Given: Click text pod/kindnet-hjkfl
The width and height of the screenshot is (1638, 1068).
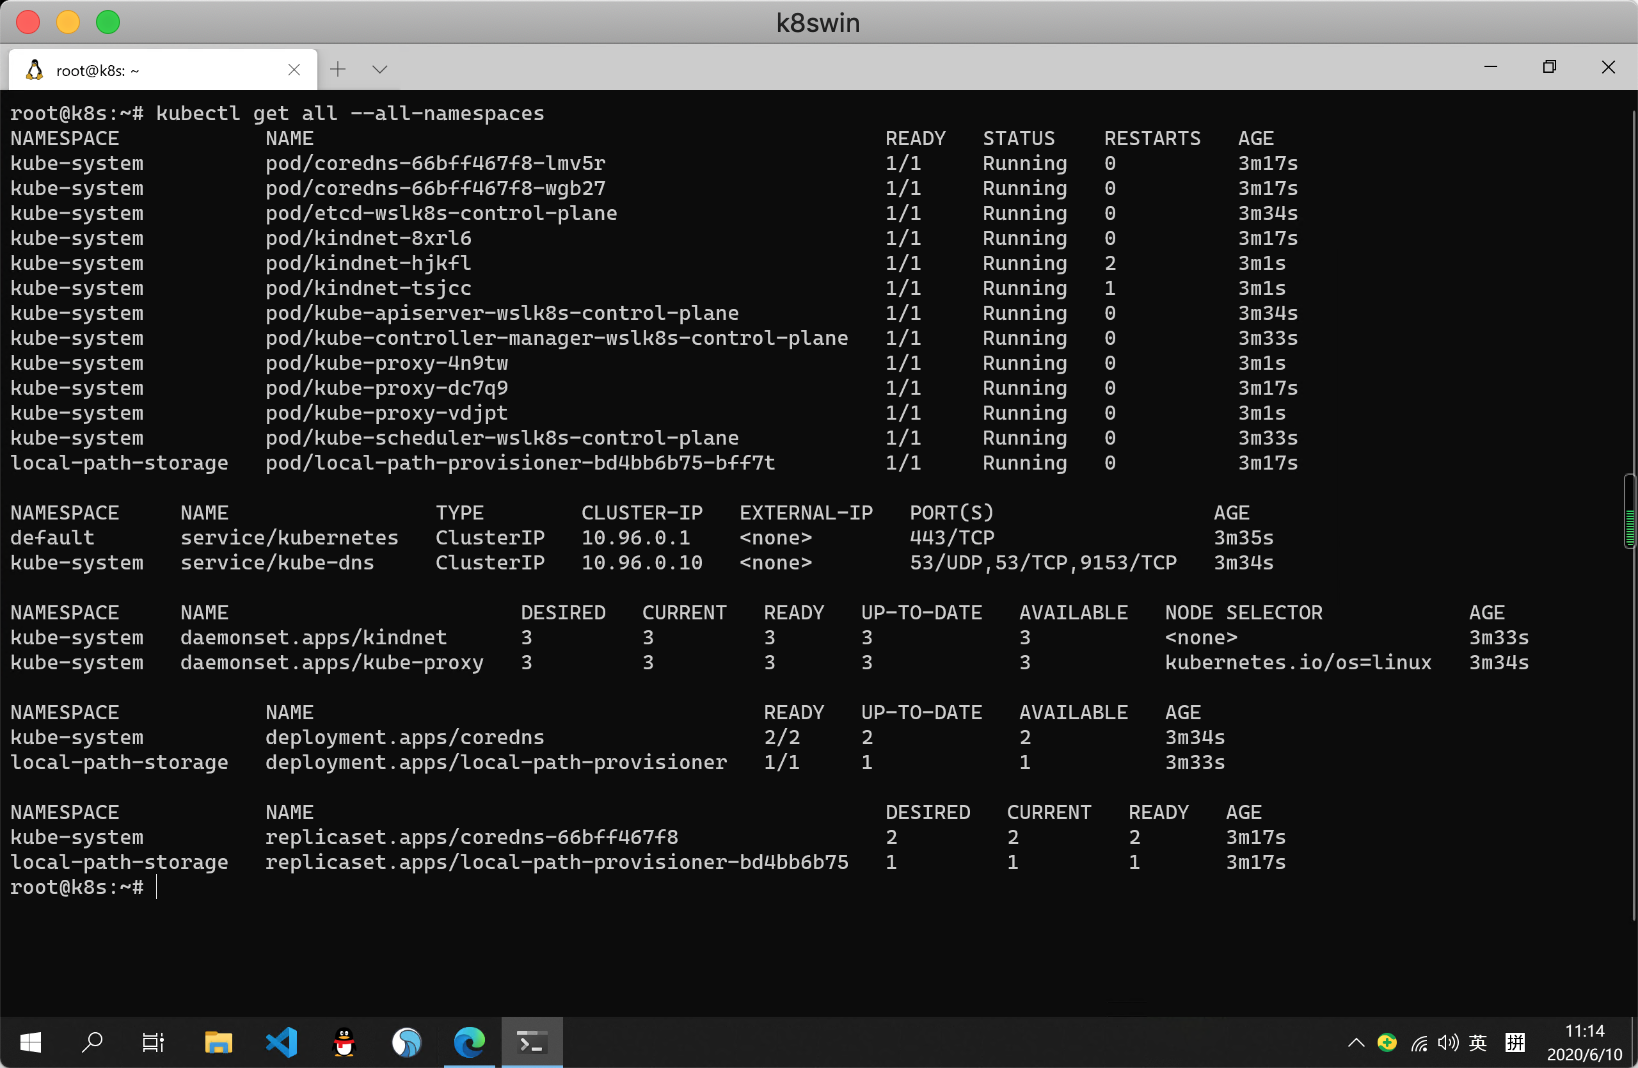Looking at the screenshot, I should coord(368,263).
